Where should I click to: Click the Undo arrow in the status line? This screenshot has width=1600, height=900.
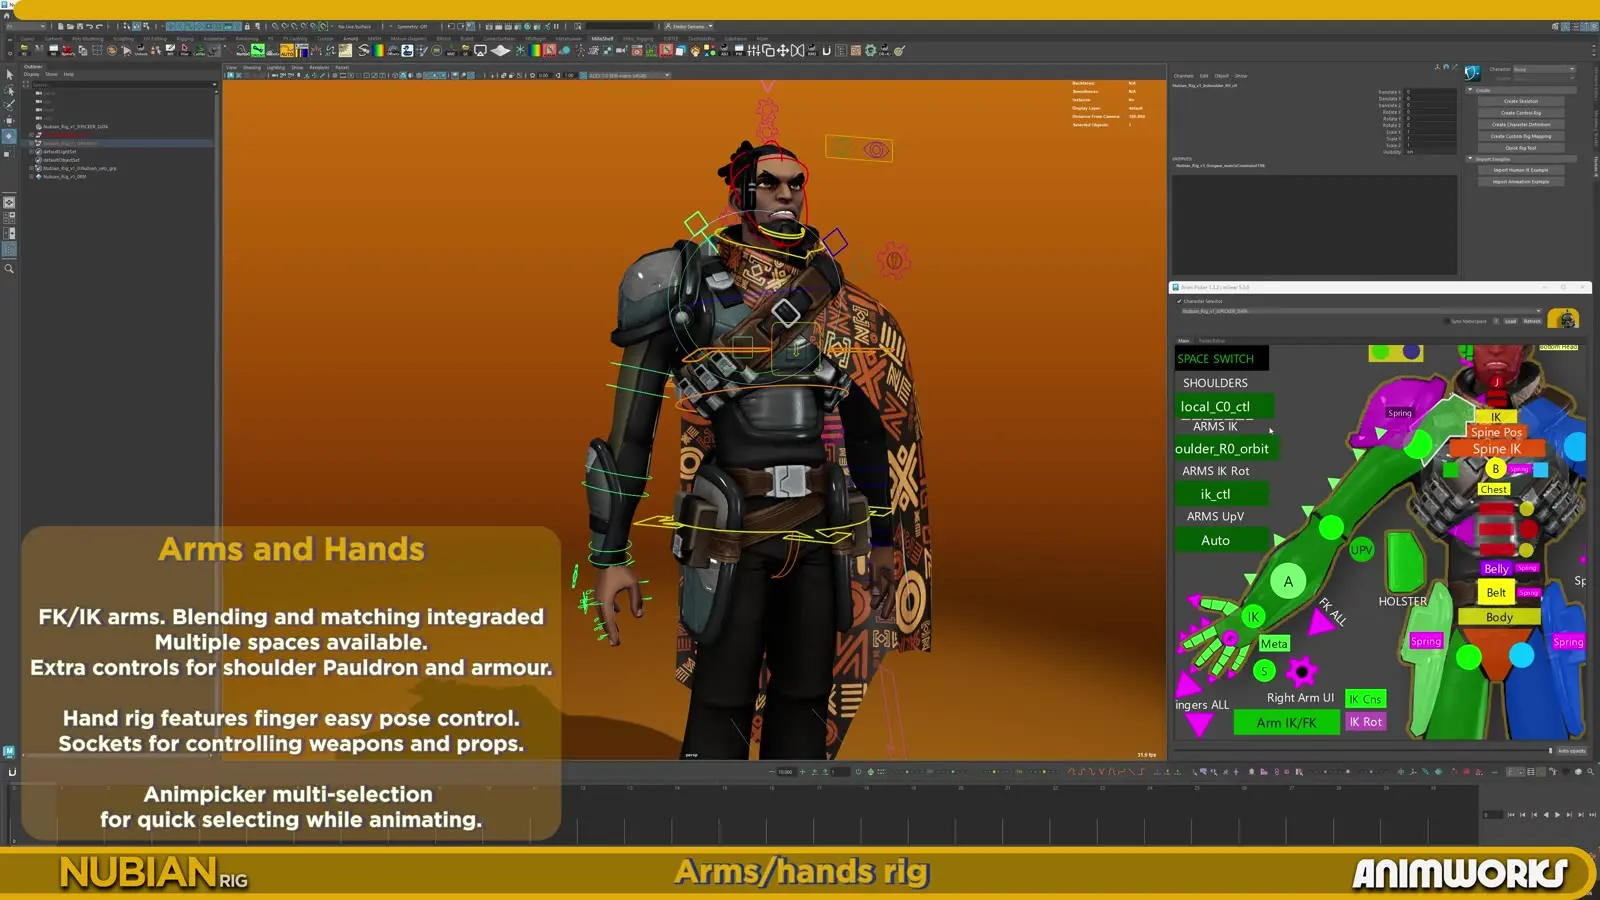[x=90, y=26]
